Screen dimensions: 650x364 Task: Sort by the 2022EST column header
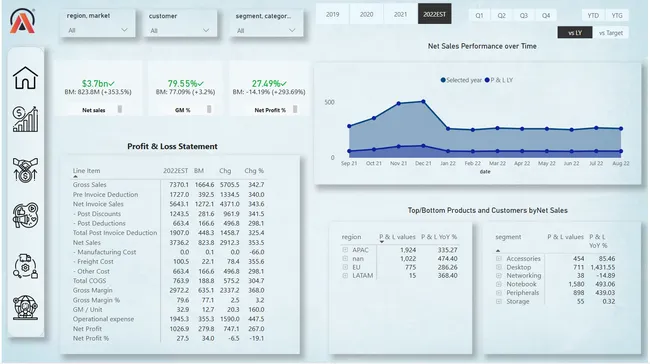click(175, 171)
